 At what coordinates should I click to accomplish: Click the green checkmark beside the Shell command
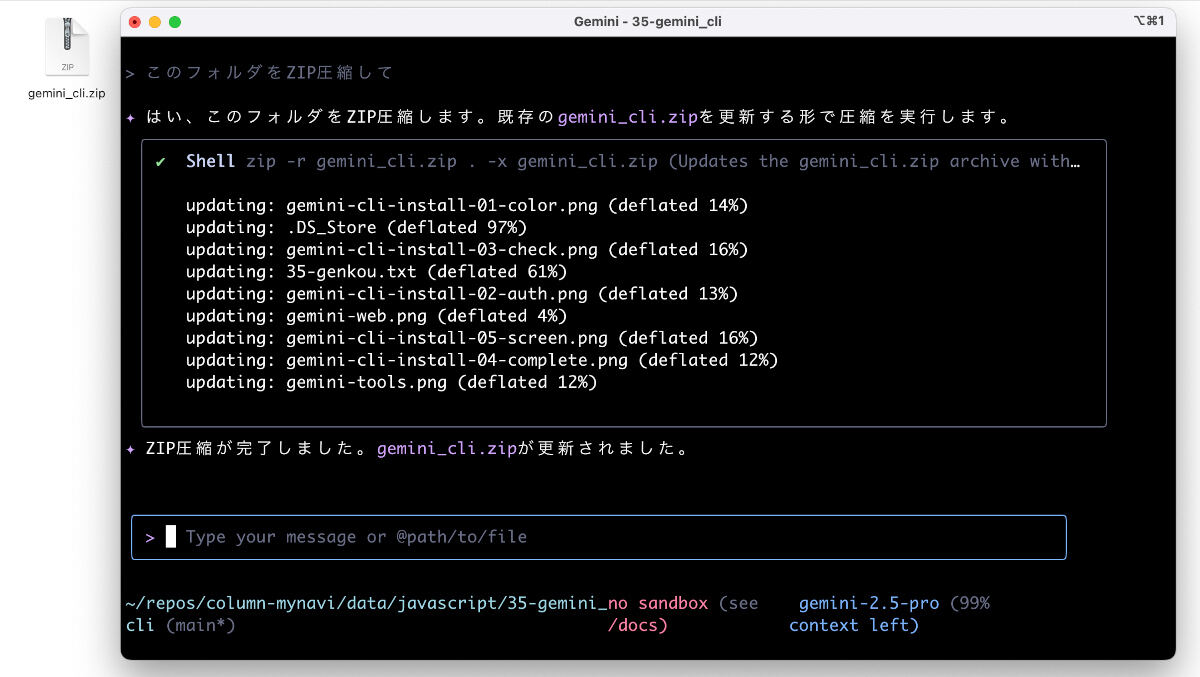tap(160, 161)
